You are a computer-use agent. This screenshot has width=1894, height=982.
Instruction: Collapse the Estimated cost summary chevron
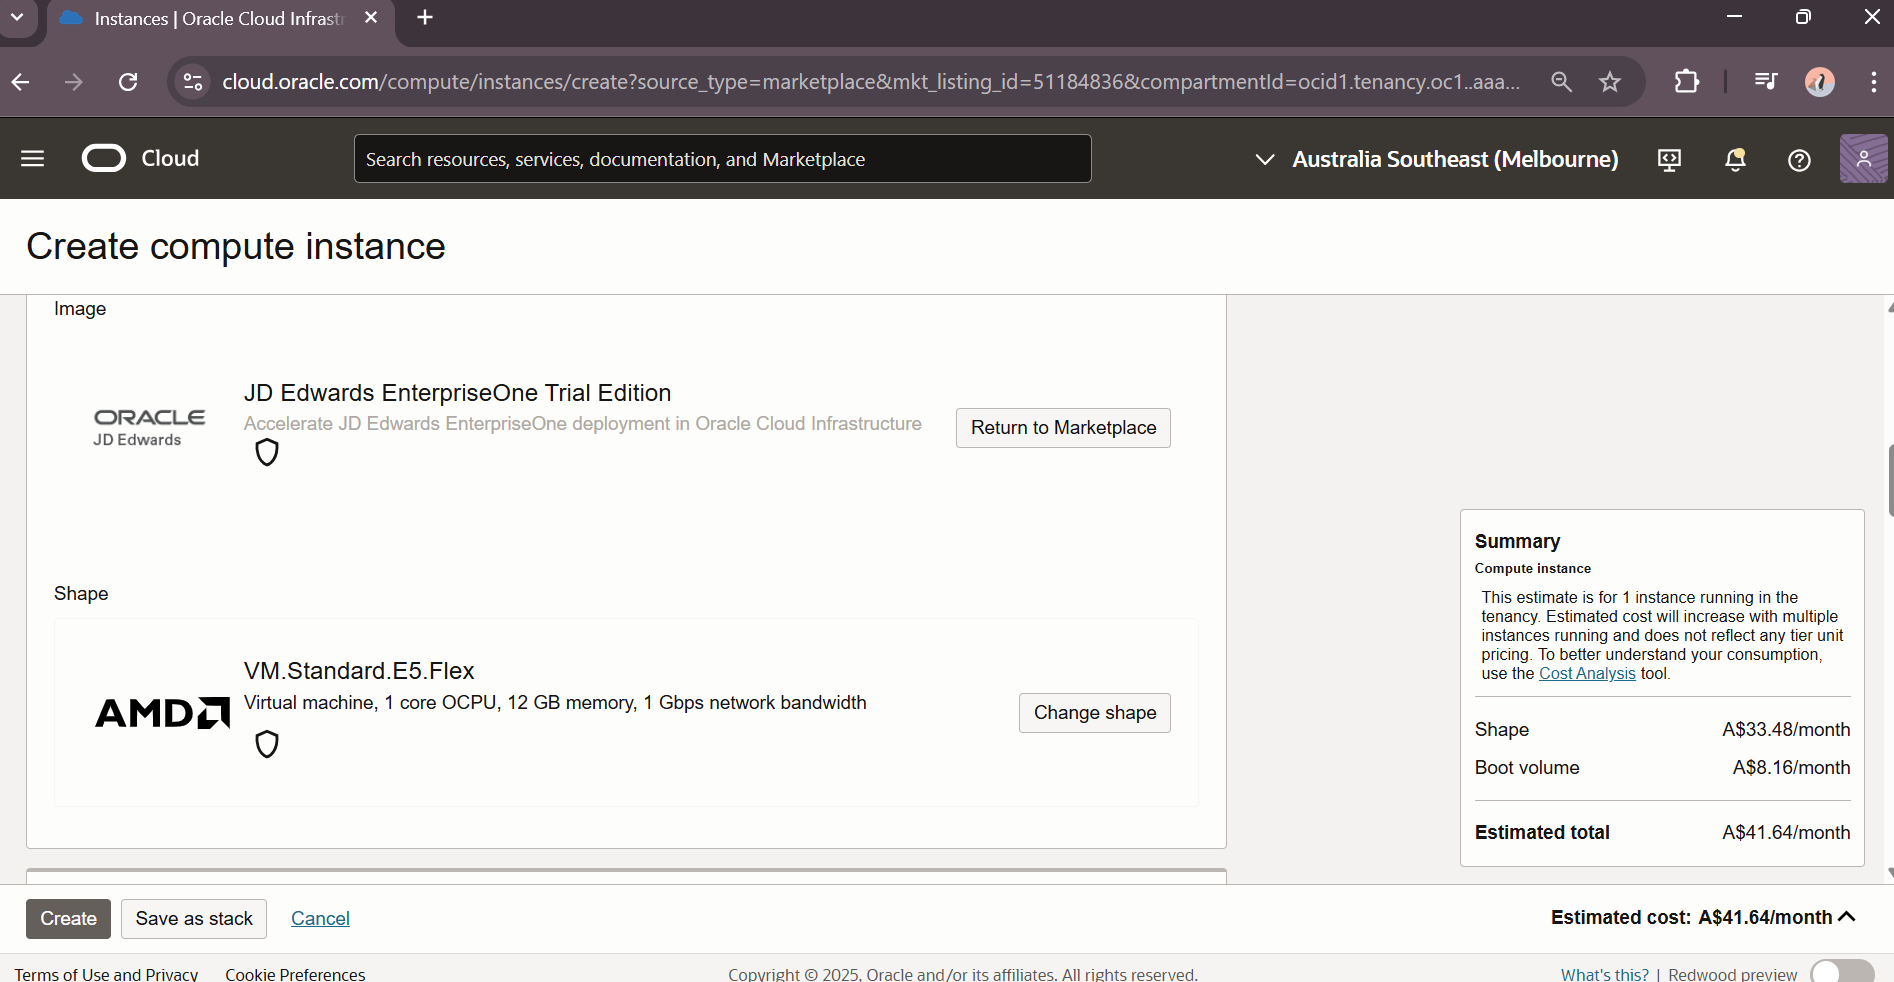pos(1847,917)
